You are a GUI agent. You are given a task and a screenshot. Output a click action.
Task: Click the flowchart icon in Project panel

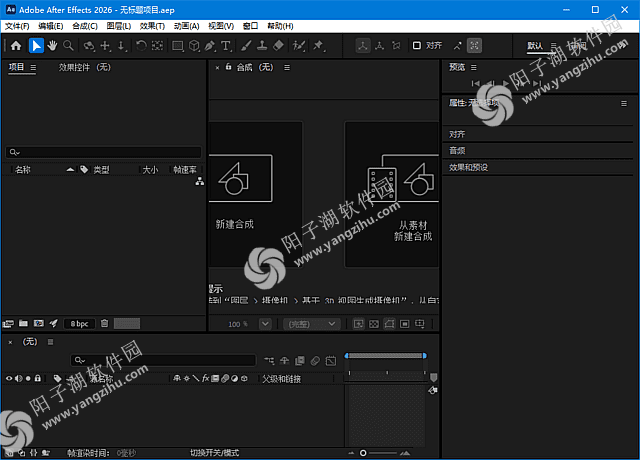point(200,181)
